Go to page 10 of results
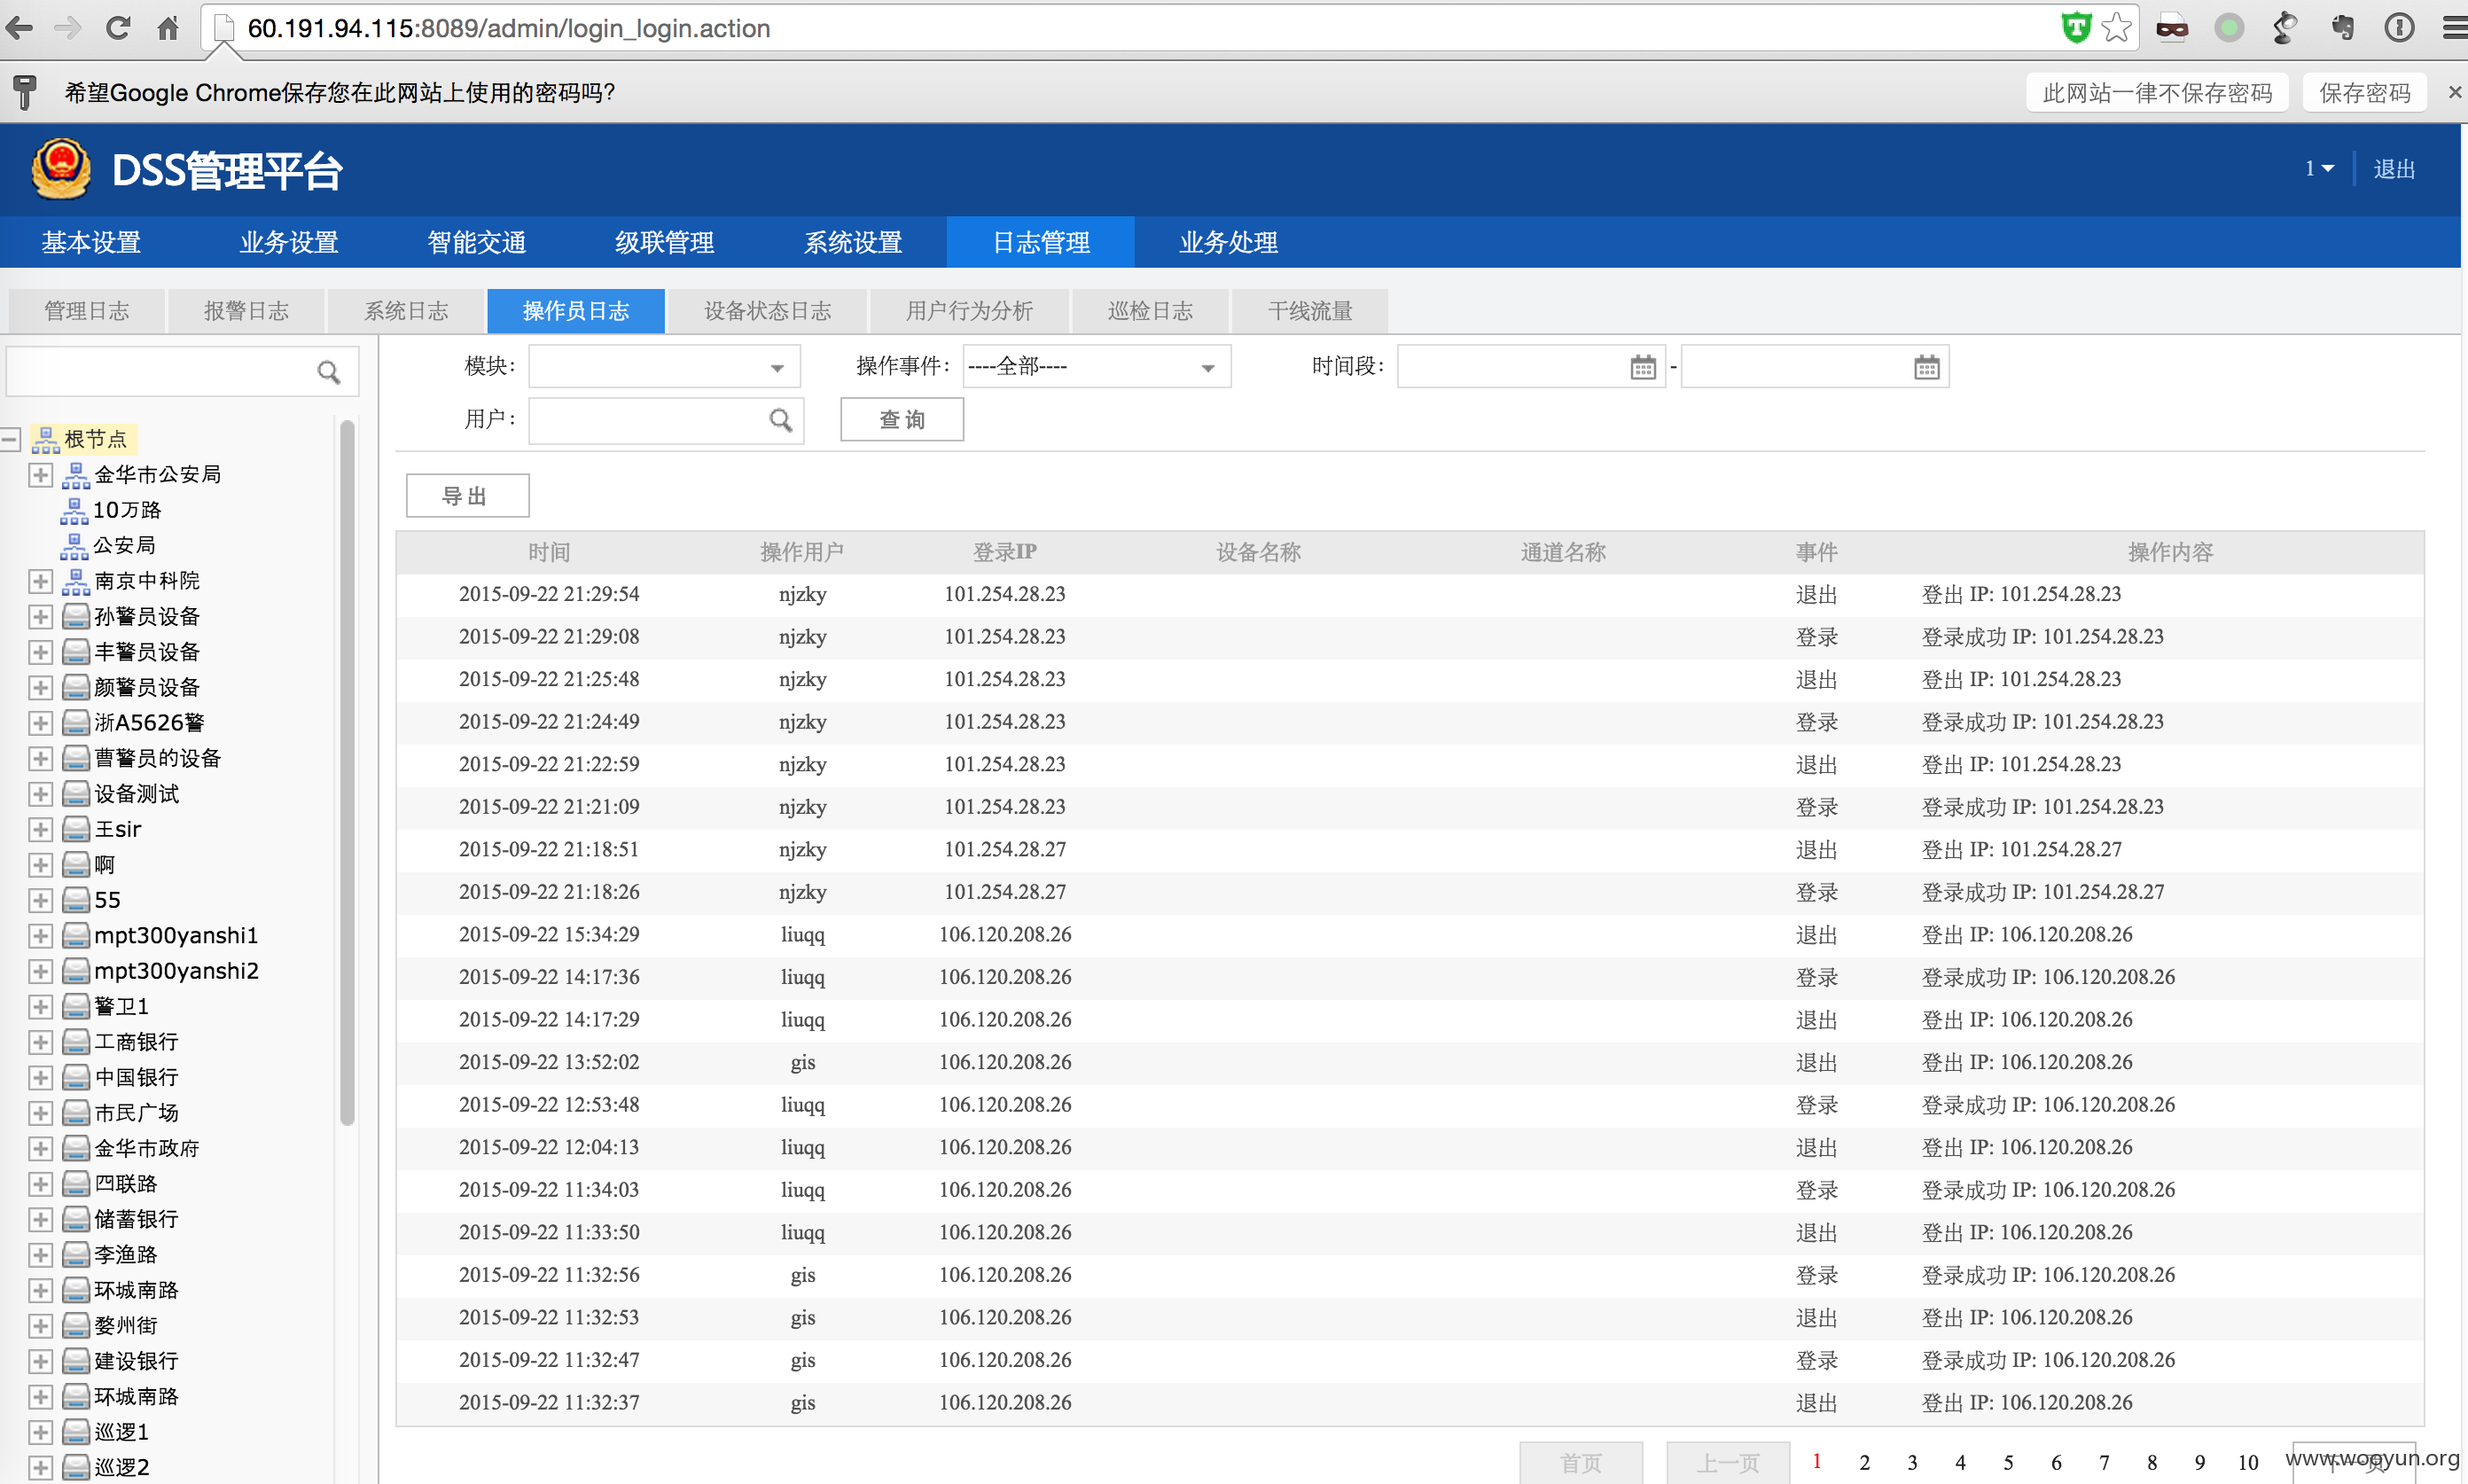Viewport: 2468px width, 1484px height. [x=2247, y=1462]
